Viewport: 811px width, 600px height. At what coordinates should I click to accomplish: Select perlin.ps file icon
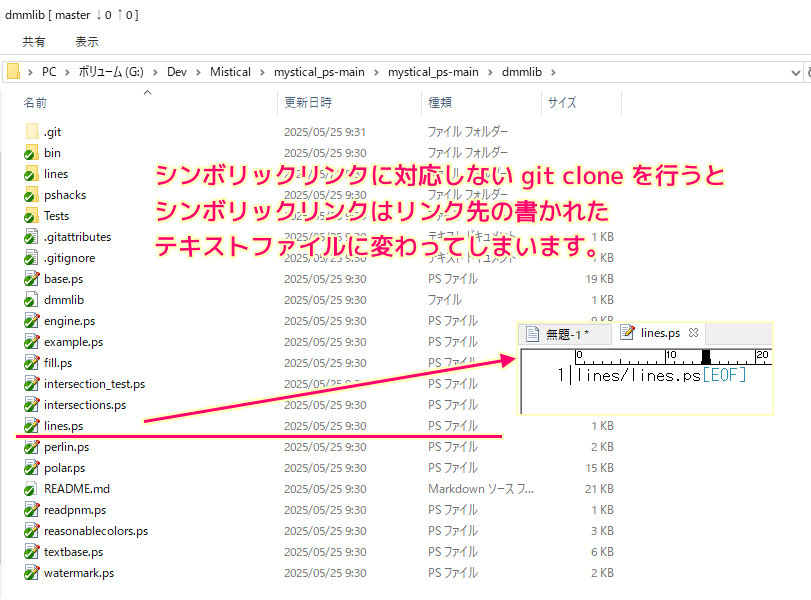[x=32, y=447]
